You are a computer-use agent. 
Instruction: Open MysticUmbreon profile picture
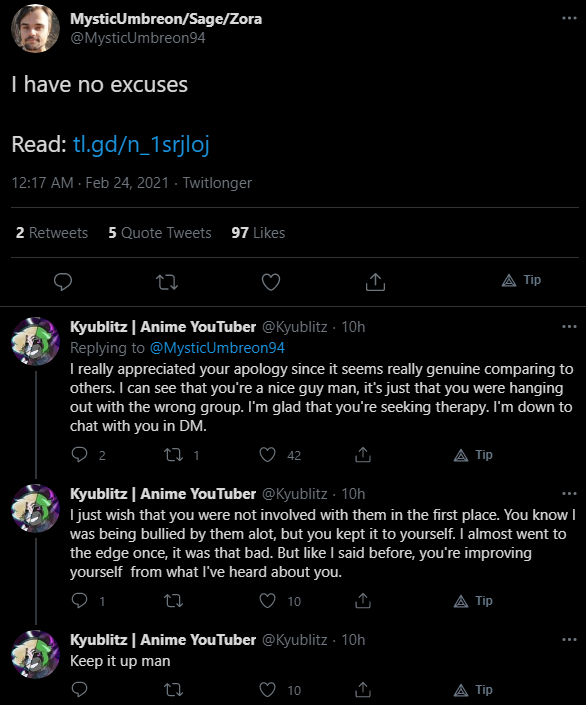point(36,28)
